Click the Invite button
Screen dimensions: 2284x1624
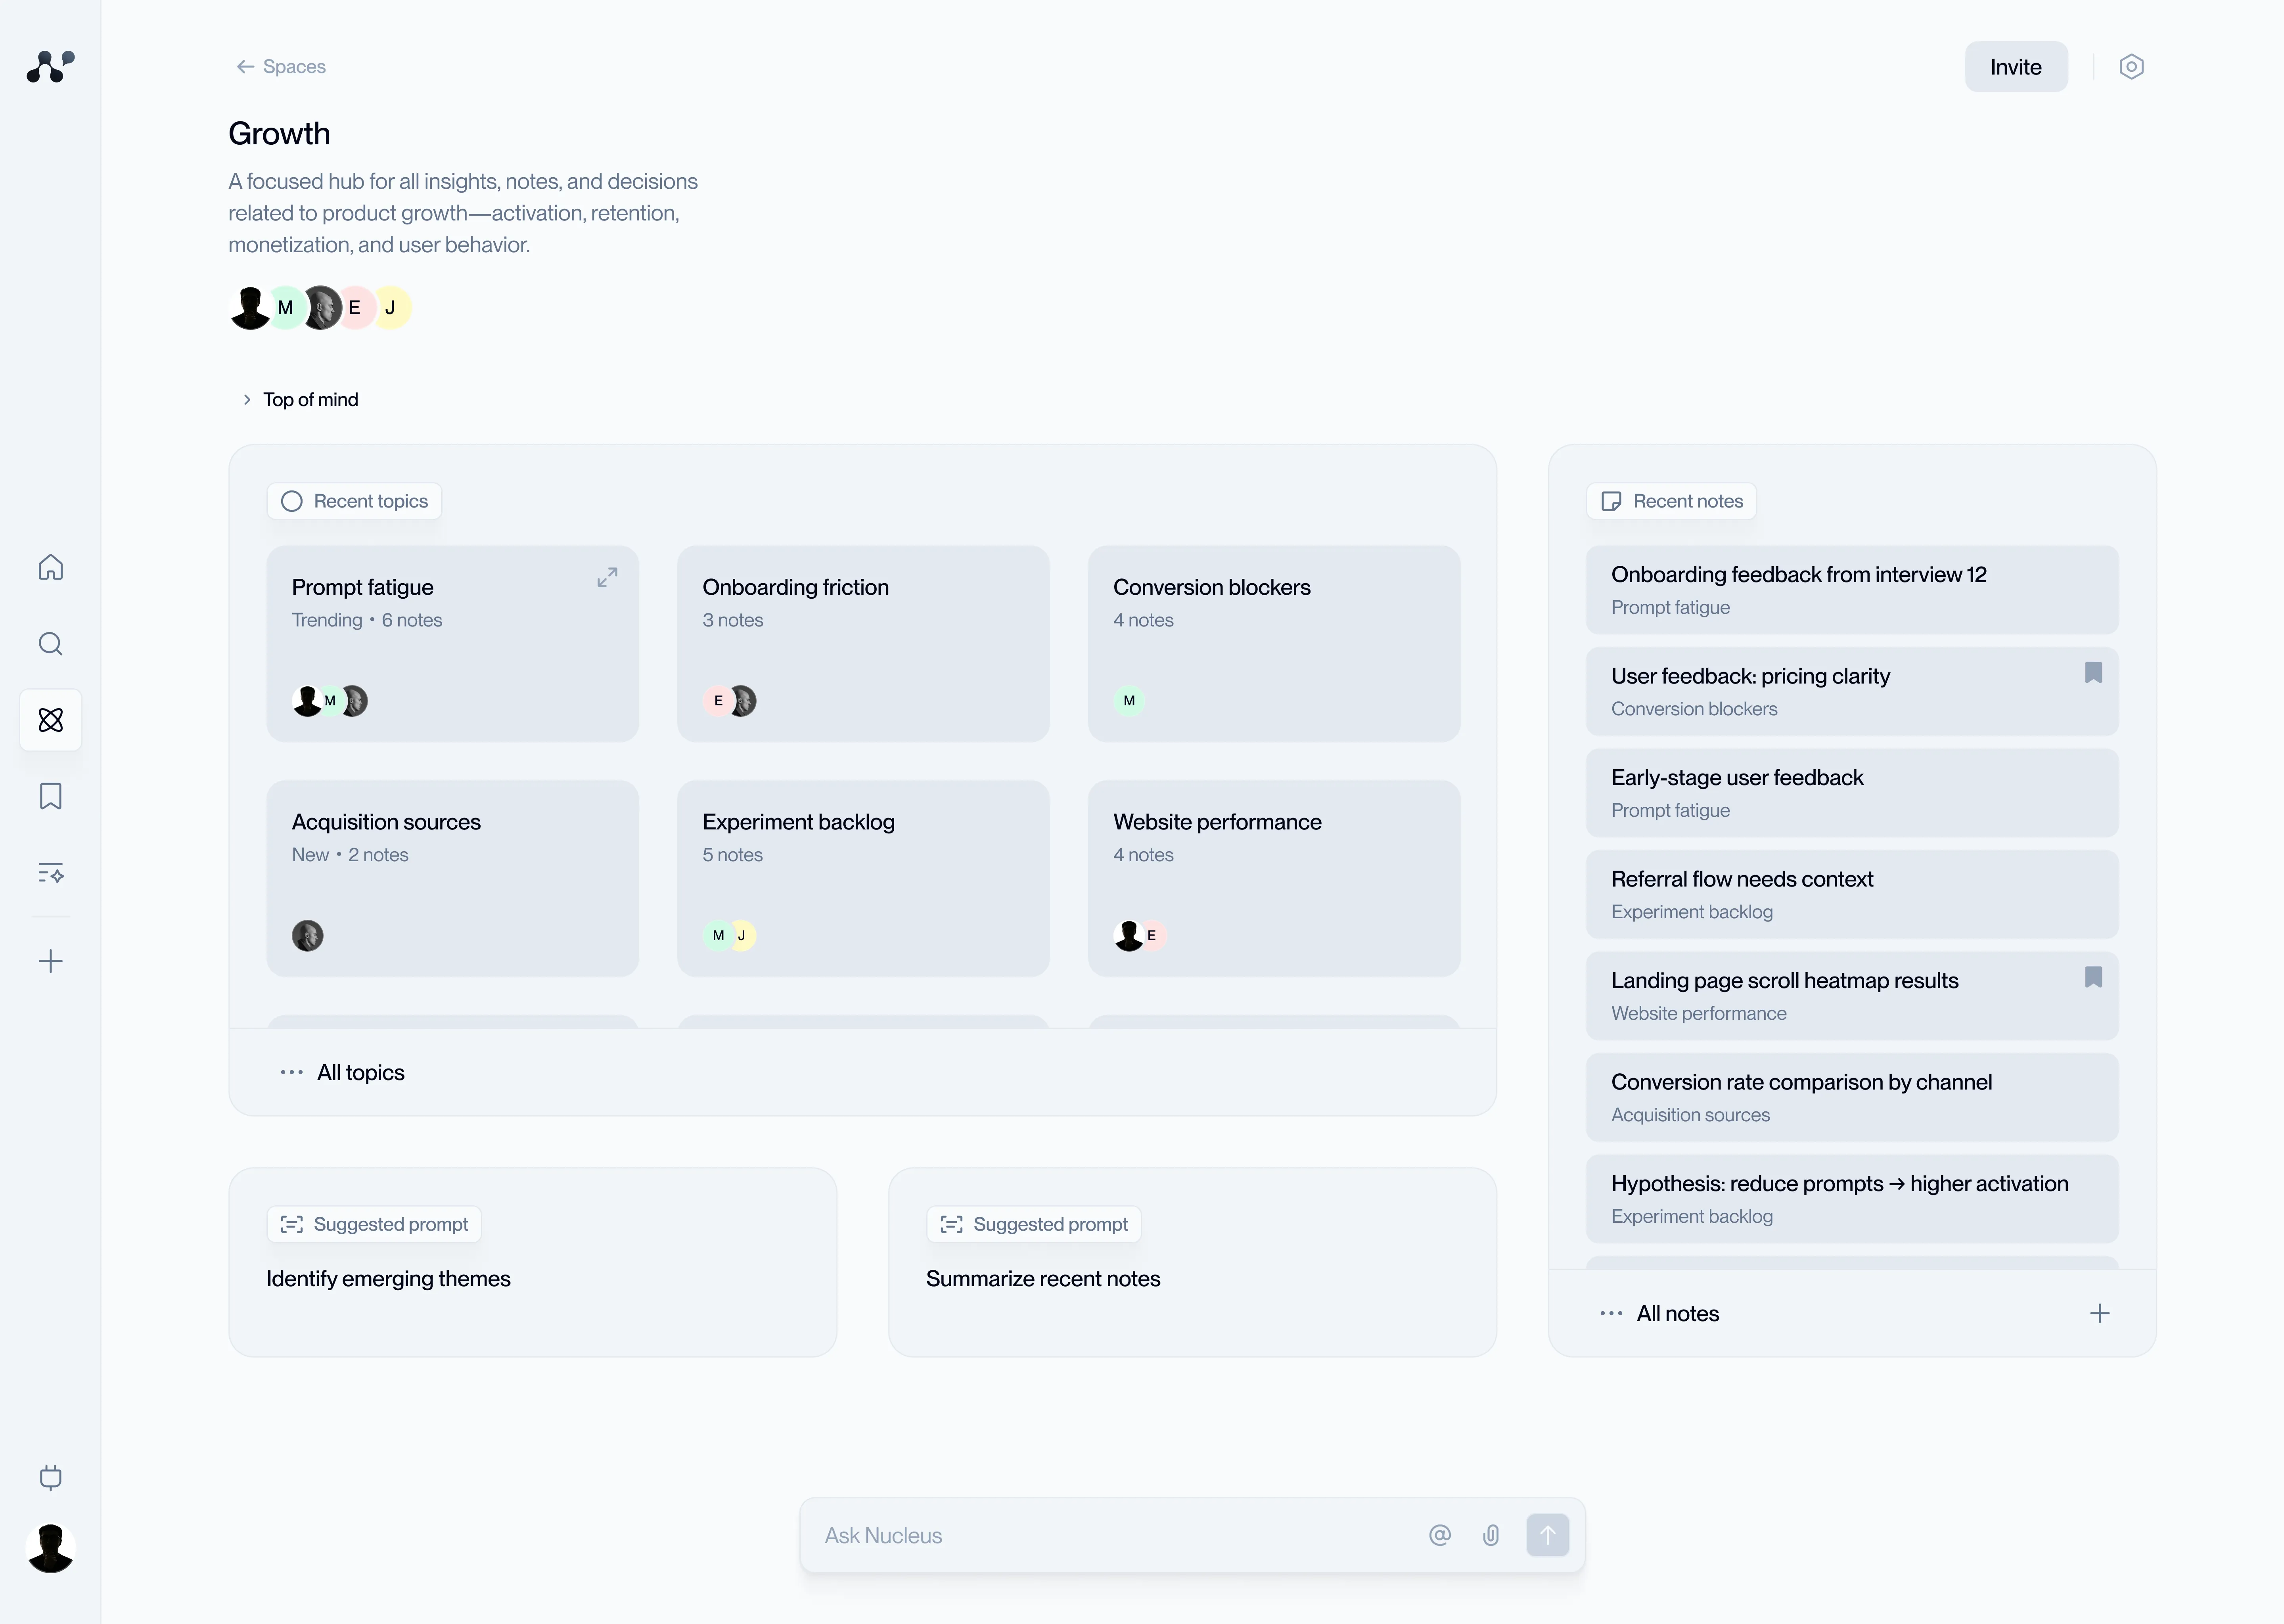pos(2016,67)
